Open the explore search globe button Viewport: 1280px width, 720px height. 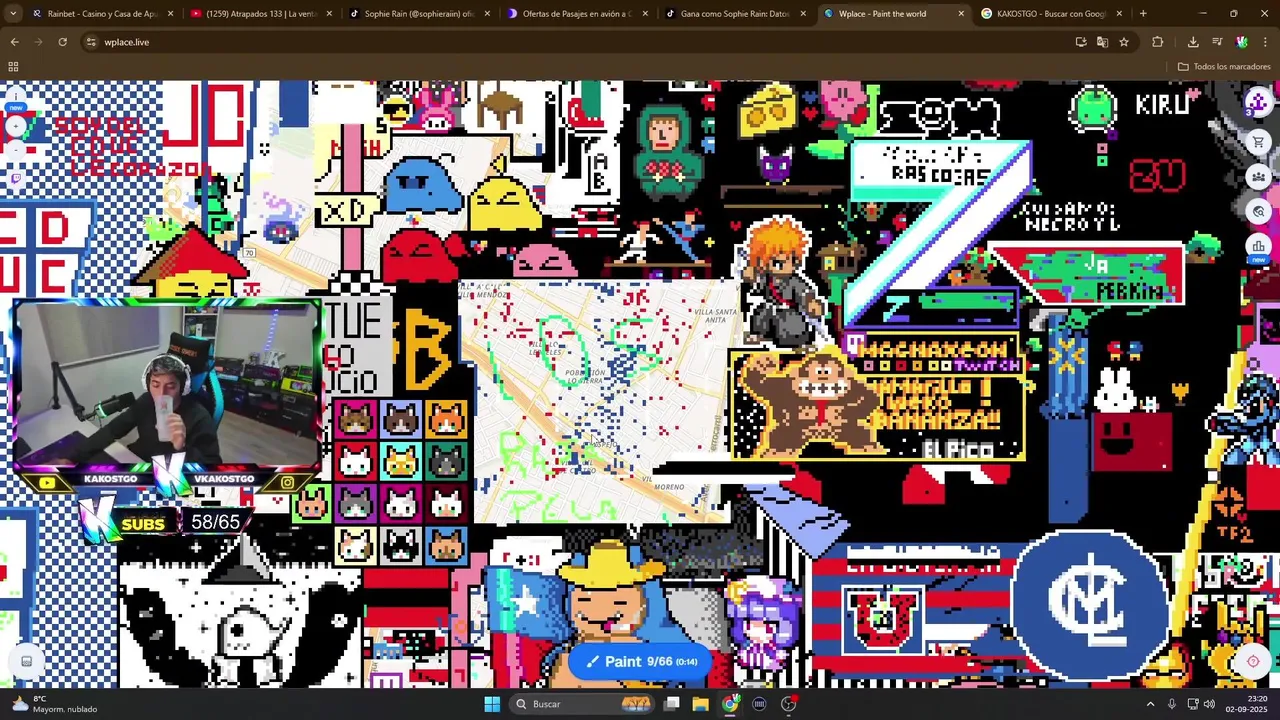click(1258, 211)
